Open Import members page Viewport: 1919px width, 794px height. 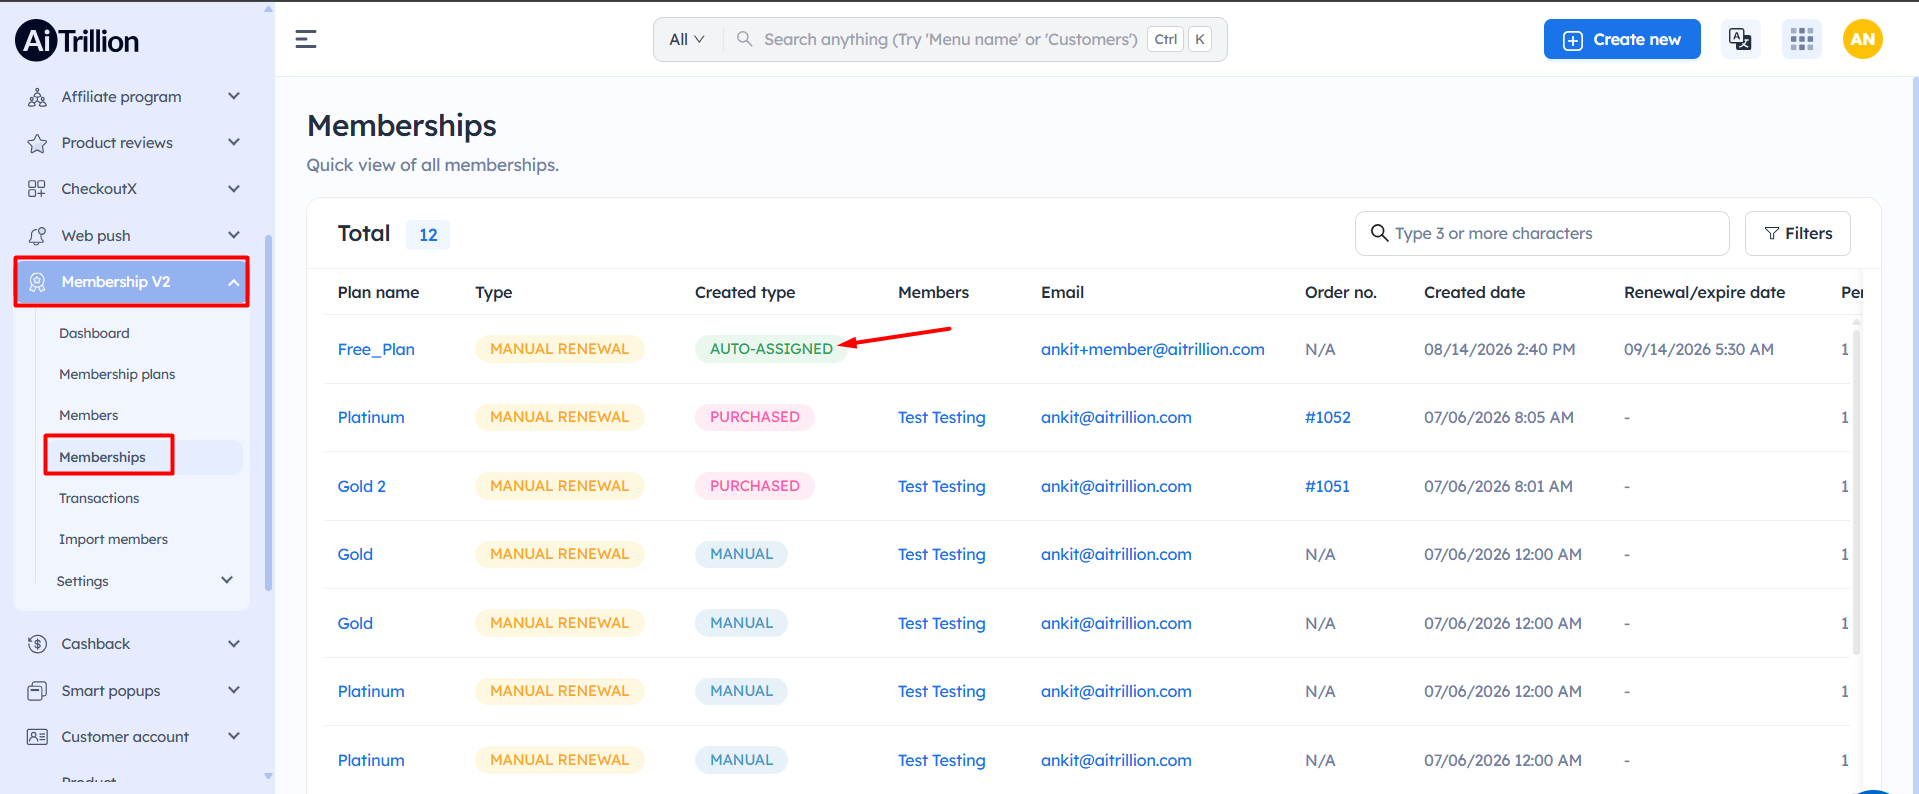tap(113, 539)
